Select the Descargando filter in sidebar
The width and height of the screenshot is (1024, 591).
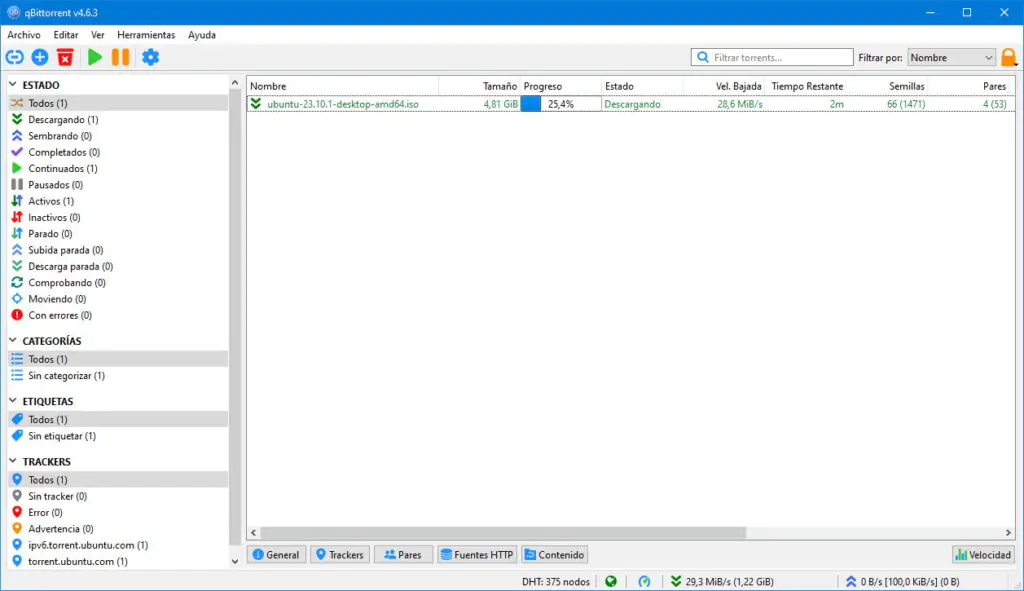coord(62,120)
